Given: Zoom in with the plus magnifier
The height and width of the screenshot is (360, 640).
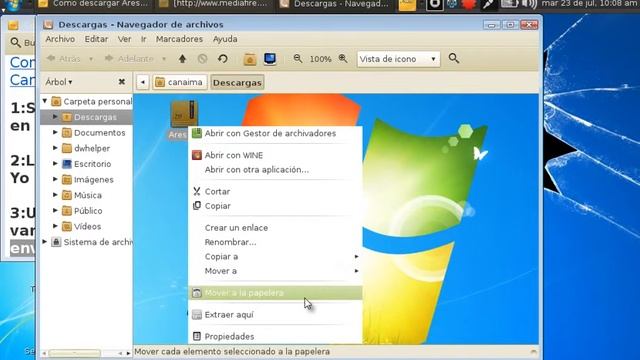Looking at the screenshot, I should pyautogui.click(x=343, y=59).
